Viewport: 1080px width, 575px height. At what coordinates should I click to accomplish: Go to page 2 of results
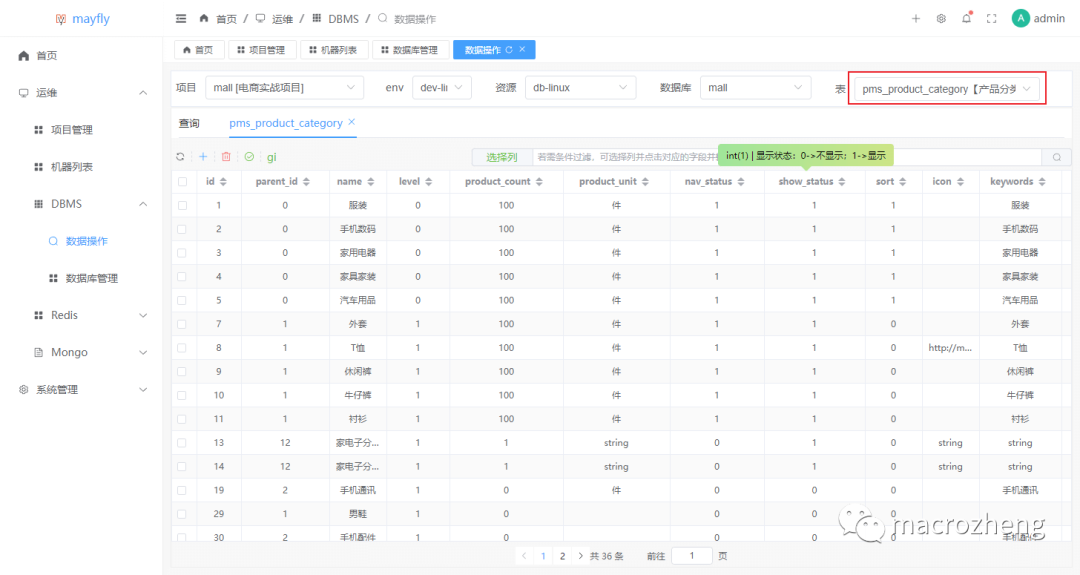coord(562,556)
